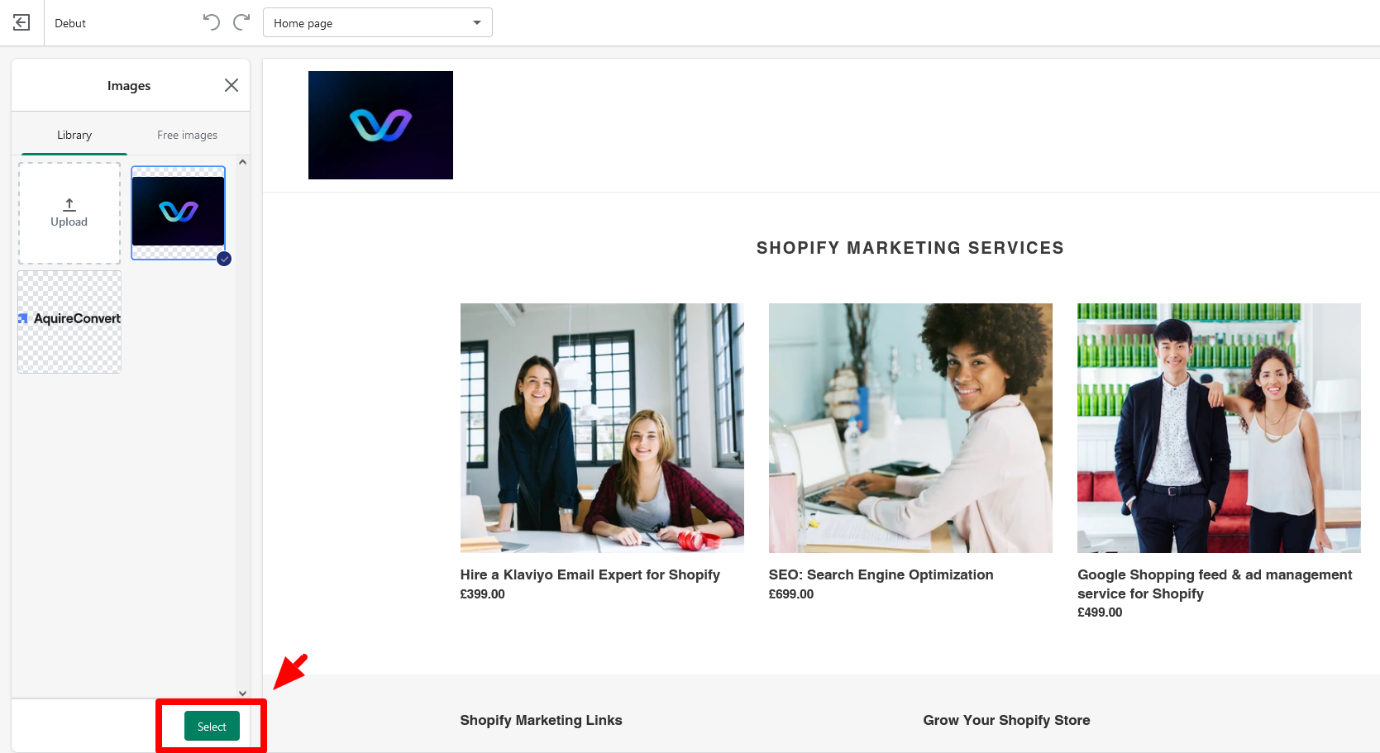This screenshot has width=1380, height=753.
Task: Close the Images panel
Action: click(231, 85)
